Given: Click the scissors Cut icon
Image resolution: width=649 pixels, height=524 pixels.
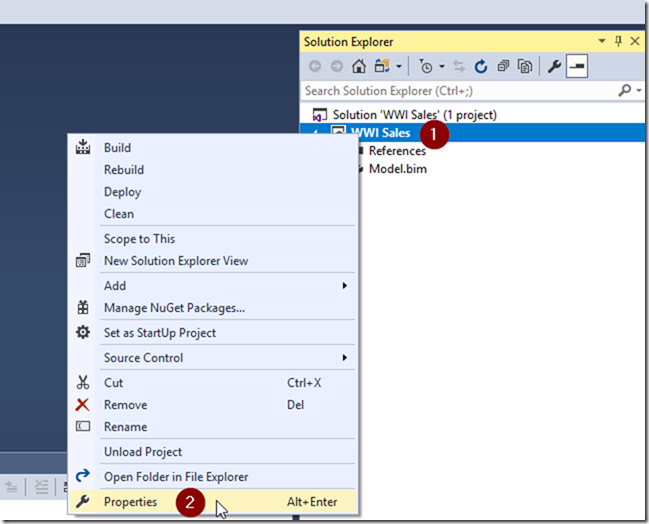Looking at the screenshot, I should [83, 382].
